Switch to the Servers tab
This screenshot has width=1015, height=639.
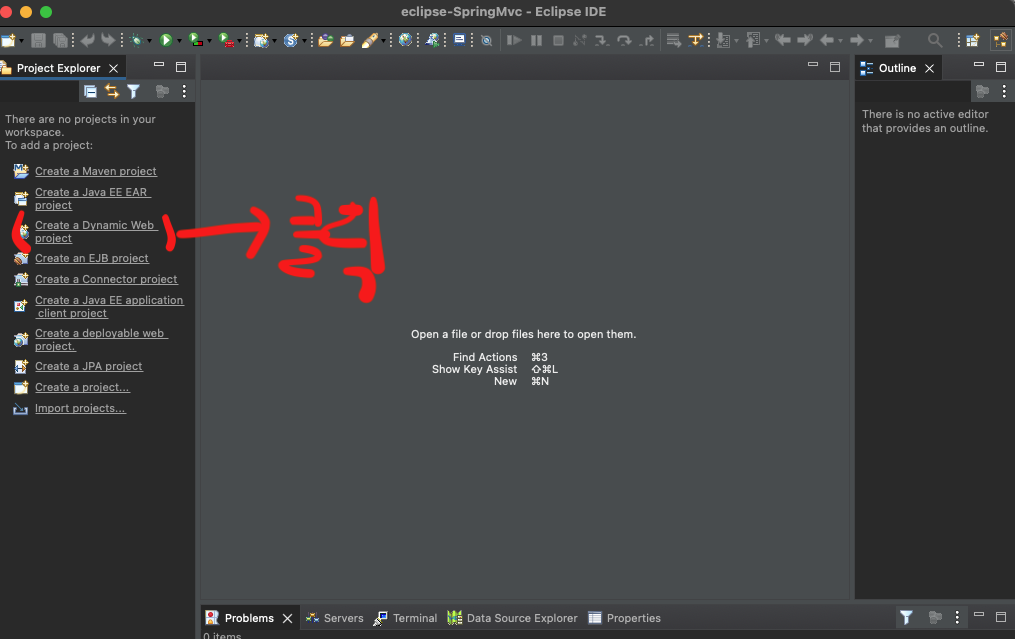point(335,618)
